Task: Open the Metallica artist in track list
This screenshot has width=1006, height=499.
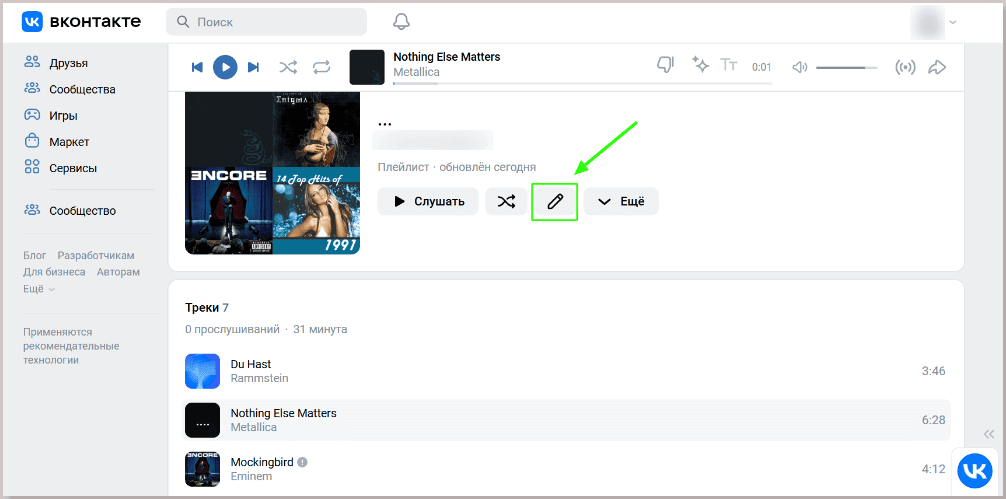Action: coord(254,427)
